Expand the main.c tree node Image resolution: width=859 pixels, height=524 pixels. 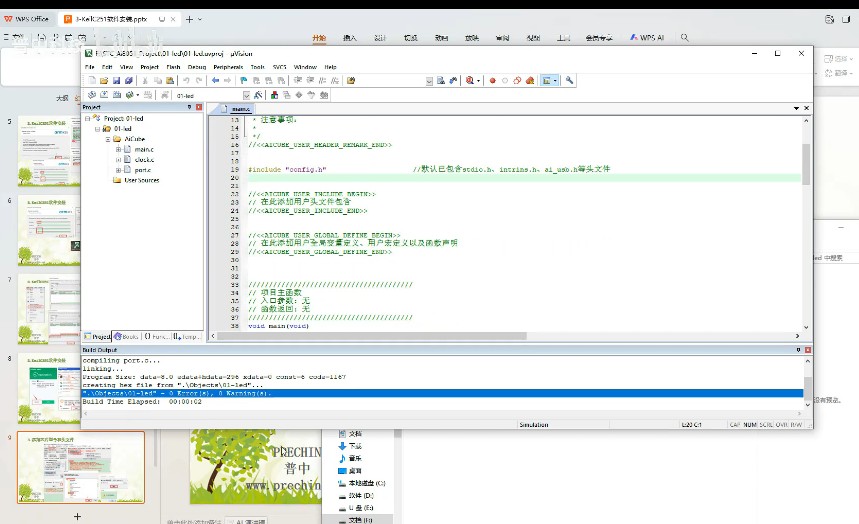118,149
